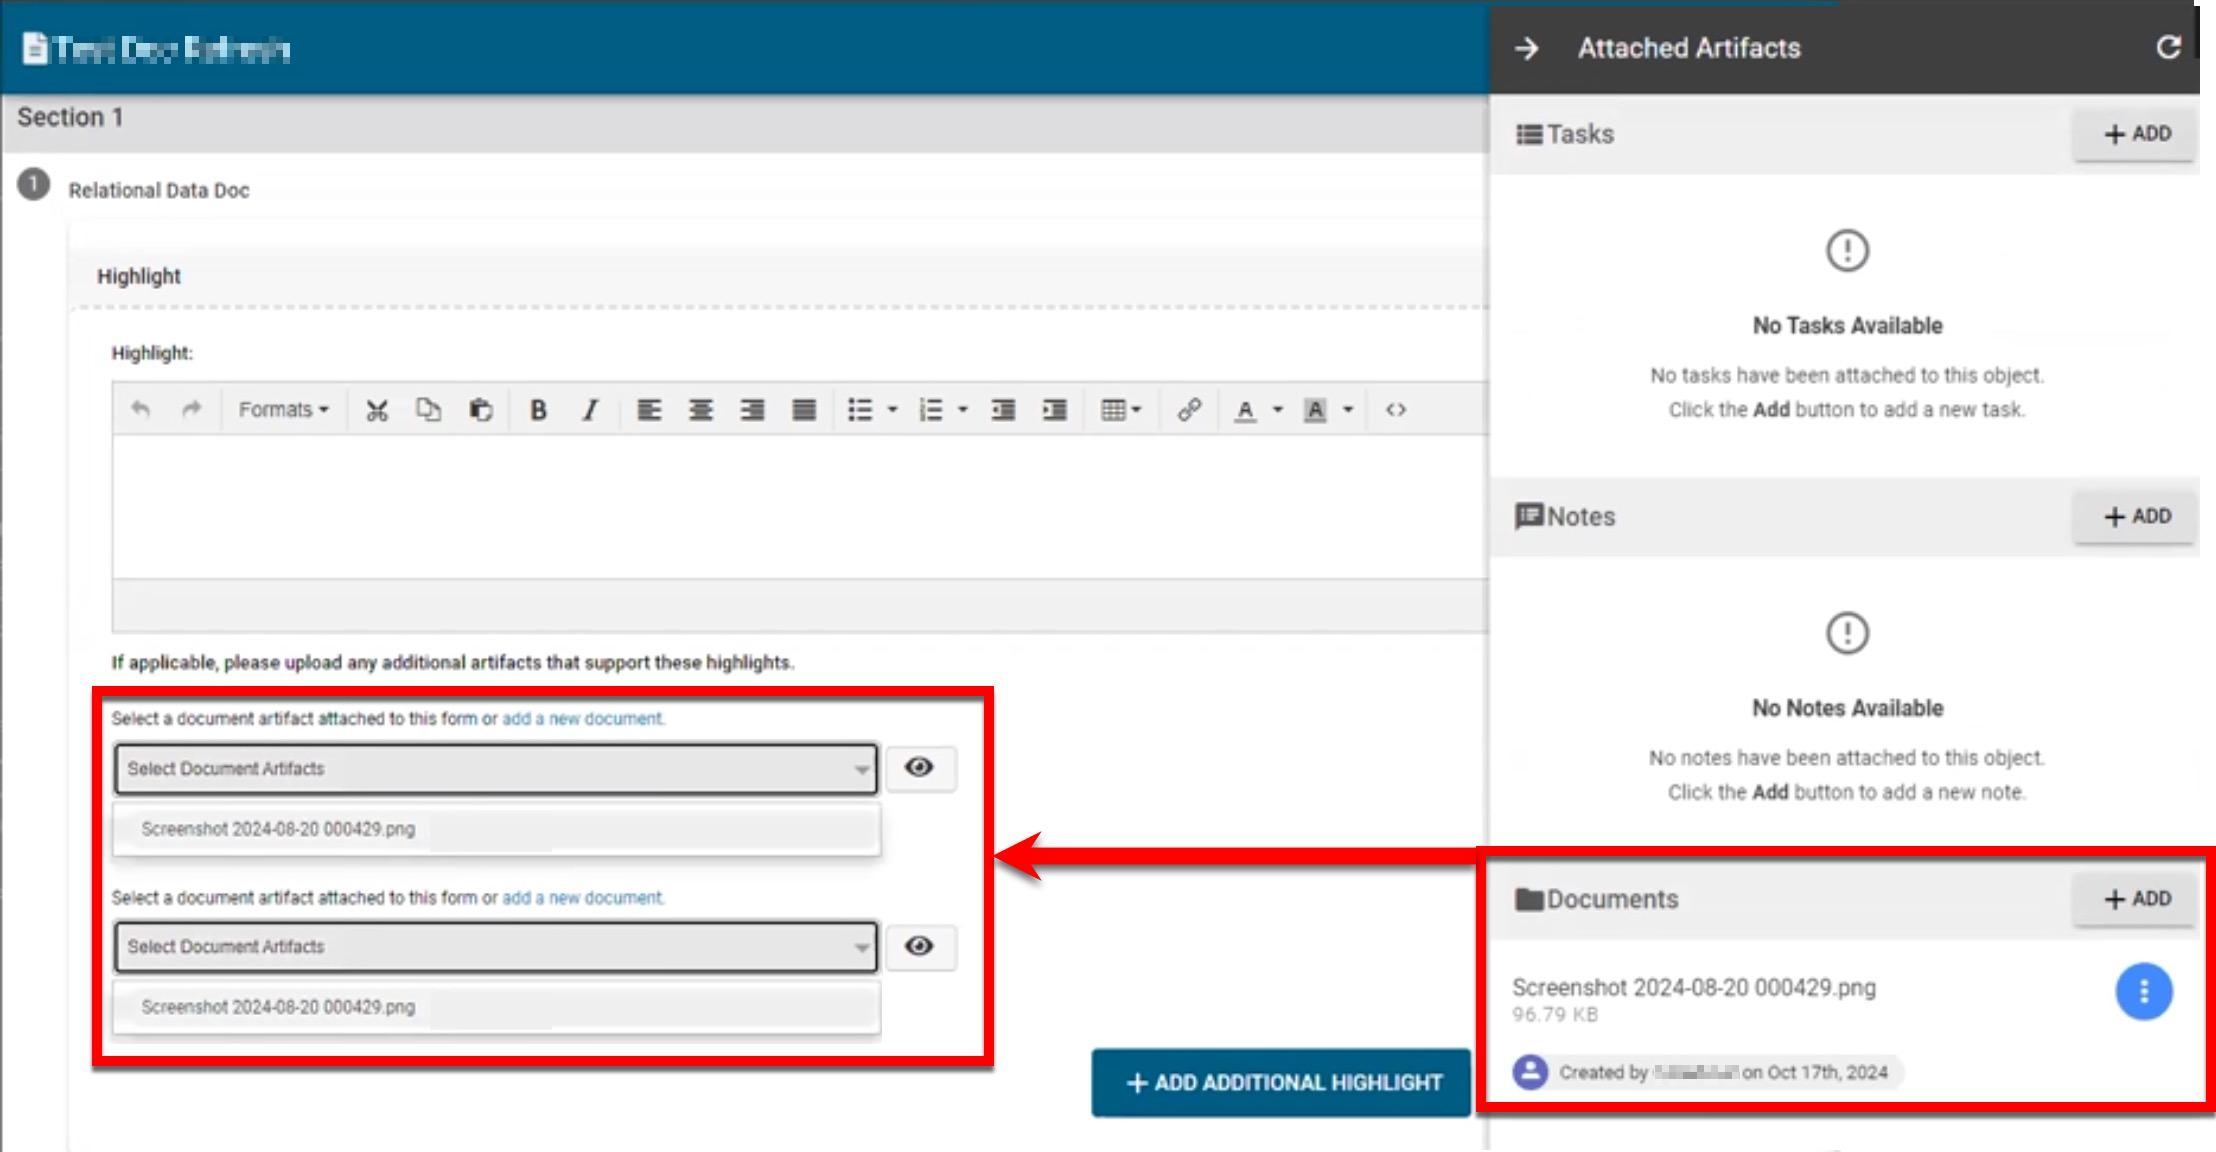Toggle preview eye for first document artifact

point(919,768)
